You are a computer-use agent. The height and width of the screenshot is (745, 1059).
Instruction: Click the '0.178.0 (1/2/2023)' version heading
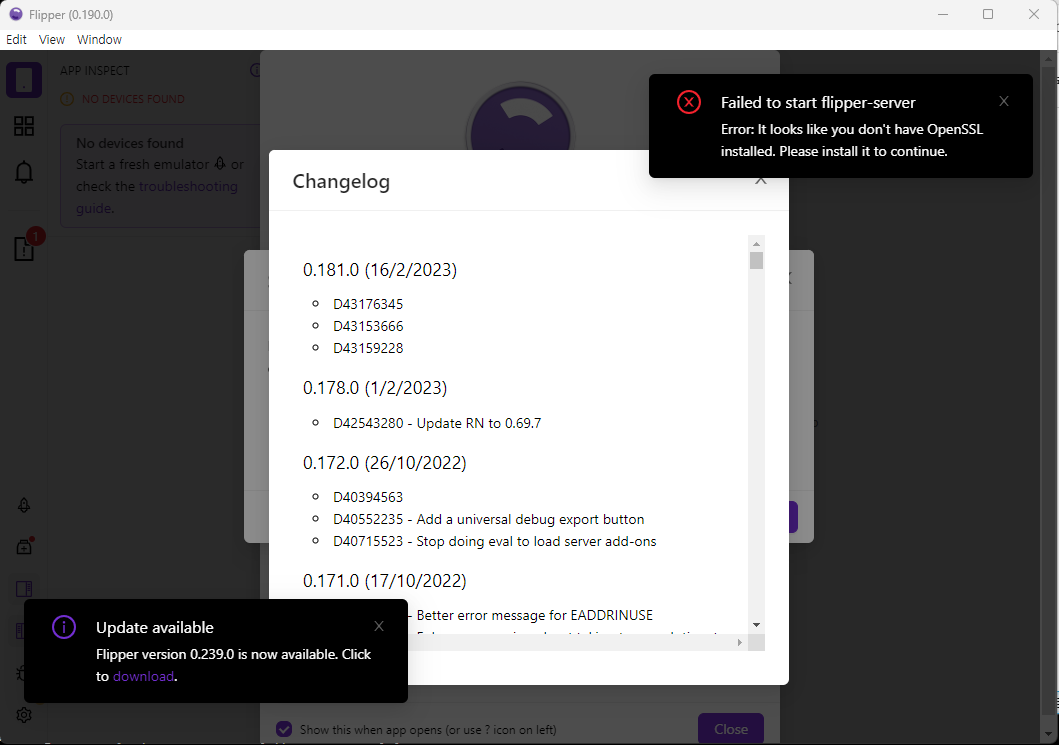(375, 388)
